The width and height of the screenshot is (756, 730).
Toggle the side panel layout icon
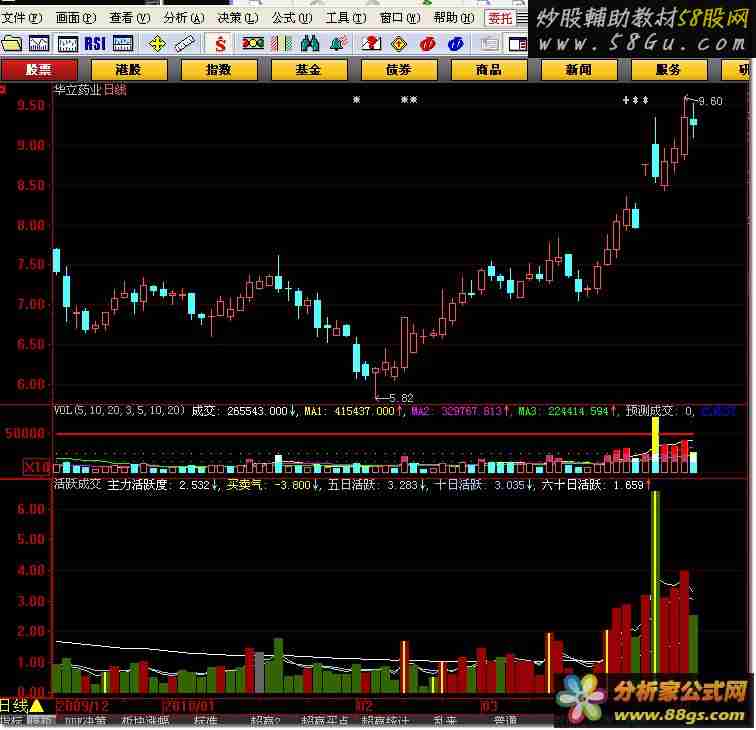(518, 44)
